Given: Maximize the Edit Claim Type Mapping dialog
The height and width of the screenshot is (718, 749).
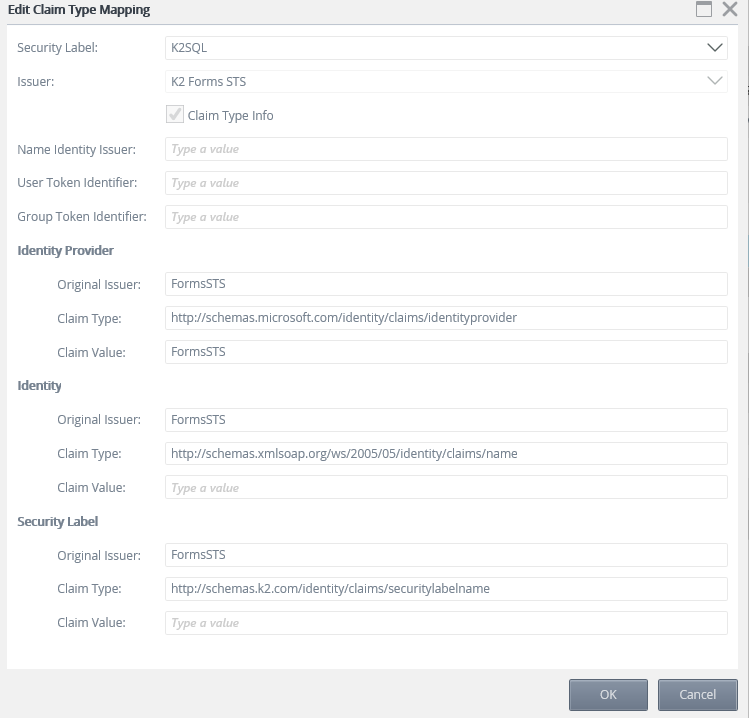Looking at the screenshot, I should [704, 10].
